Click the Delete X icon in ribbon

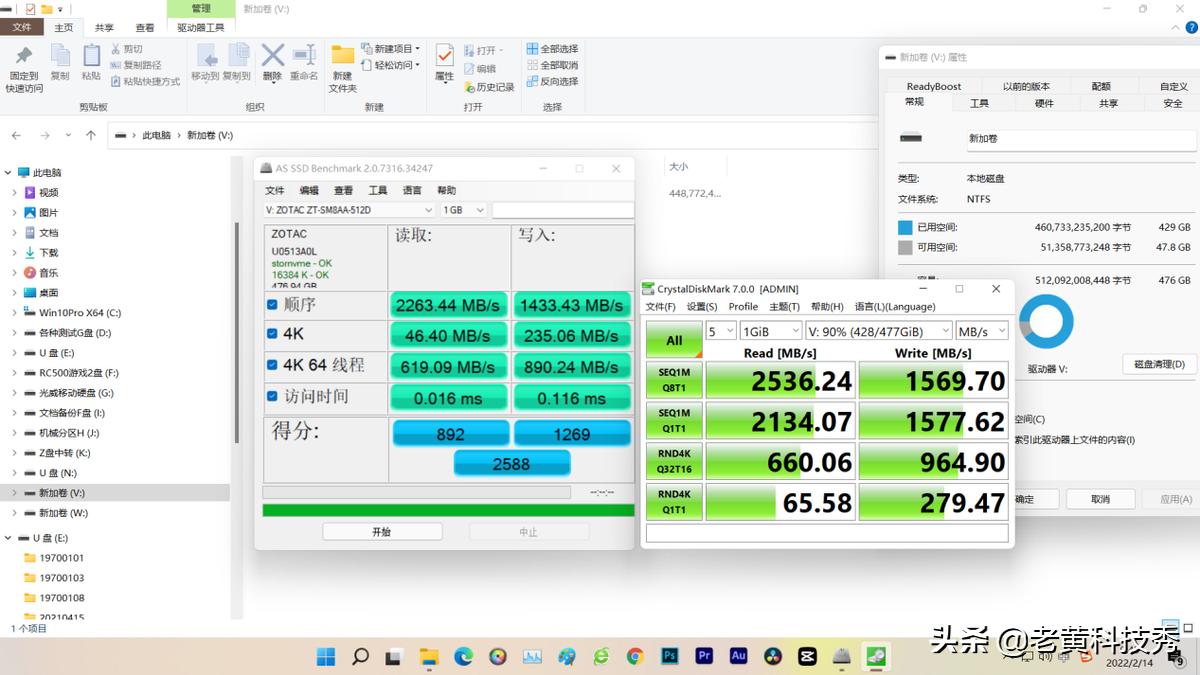(272, 56)
